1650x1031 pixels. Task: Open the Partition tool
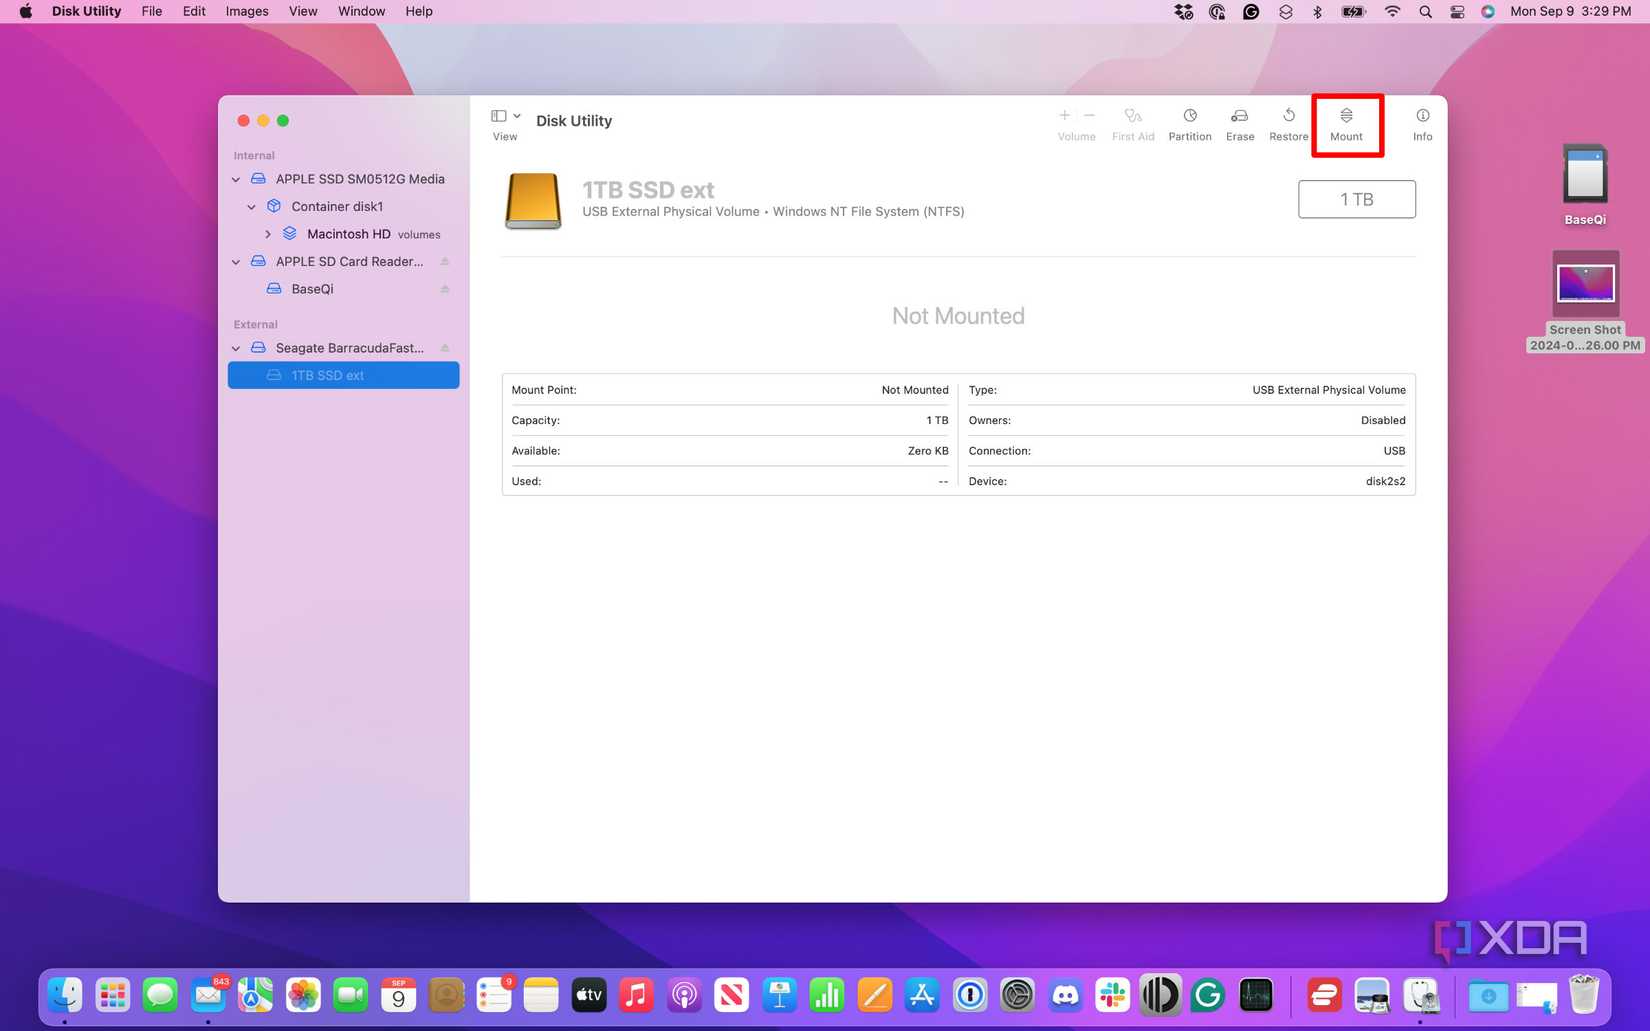tap(1190, 124)
